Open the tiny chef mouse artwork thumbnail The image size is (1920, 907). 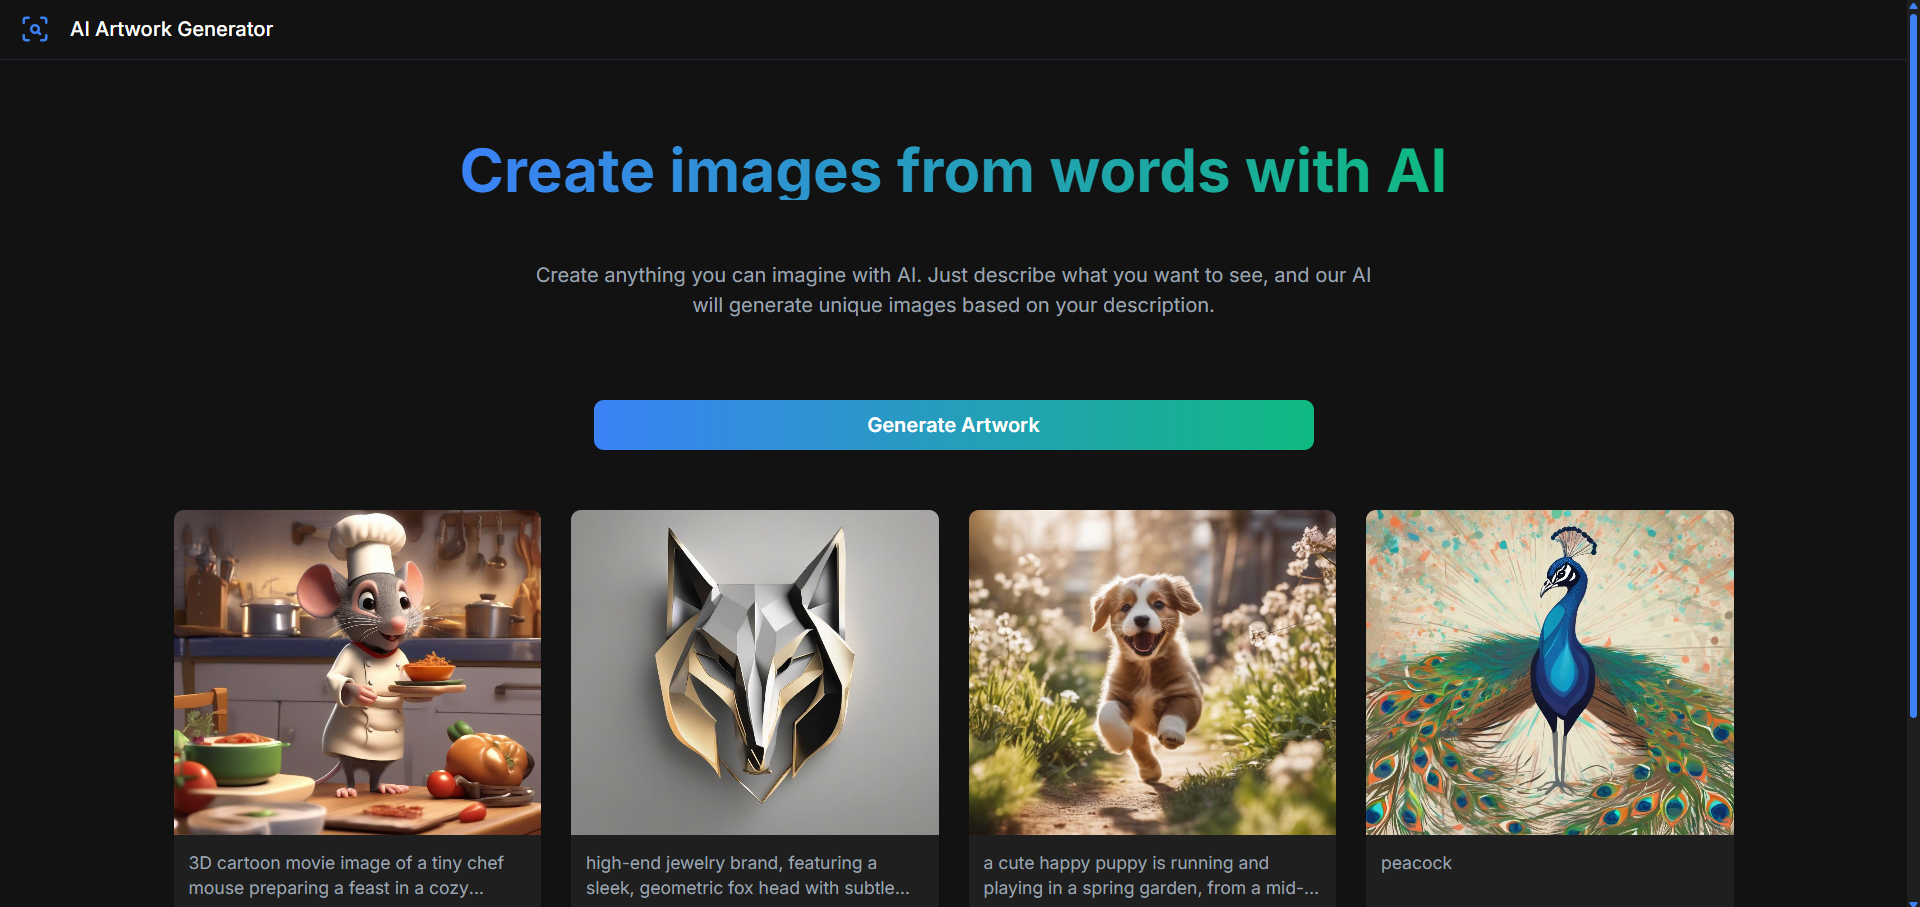(x=357, y=672)
